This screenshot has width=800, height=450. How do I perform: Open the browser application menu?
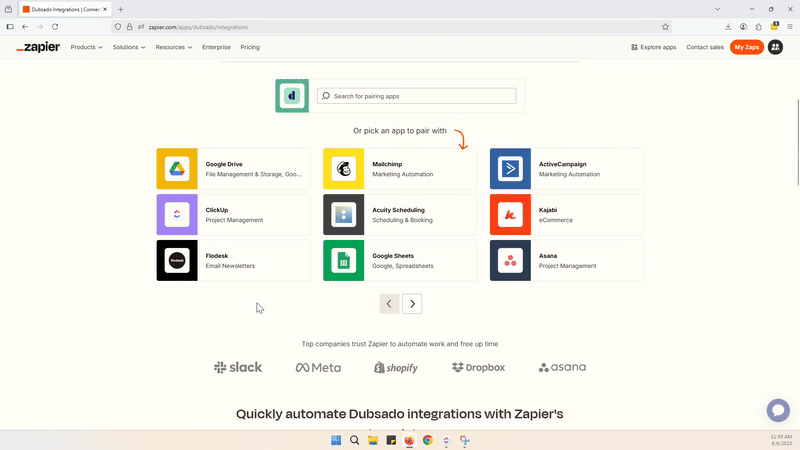pyautogui.click(x=790, y=27)
